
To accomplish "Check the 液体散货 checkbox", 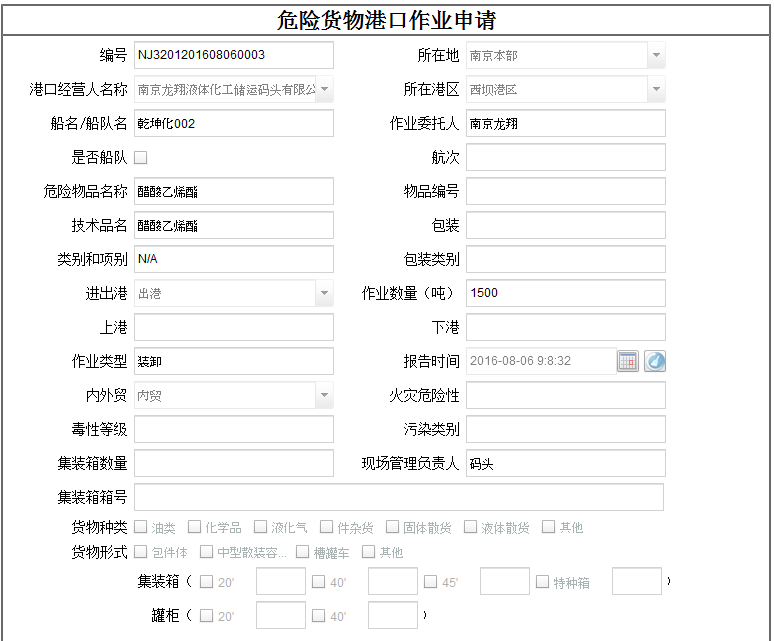I will click(x=471, y=527).
